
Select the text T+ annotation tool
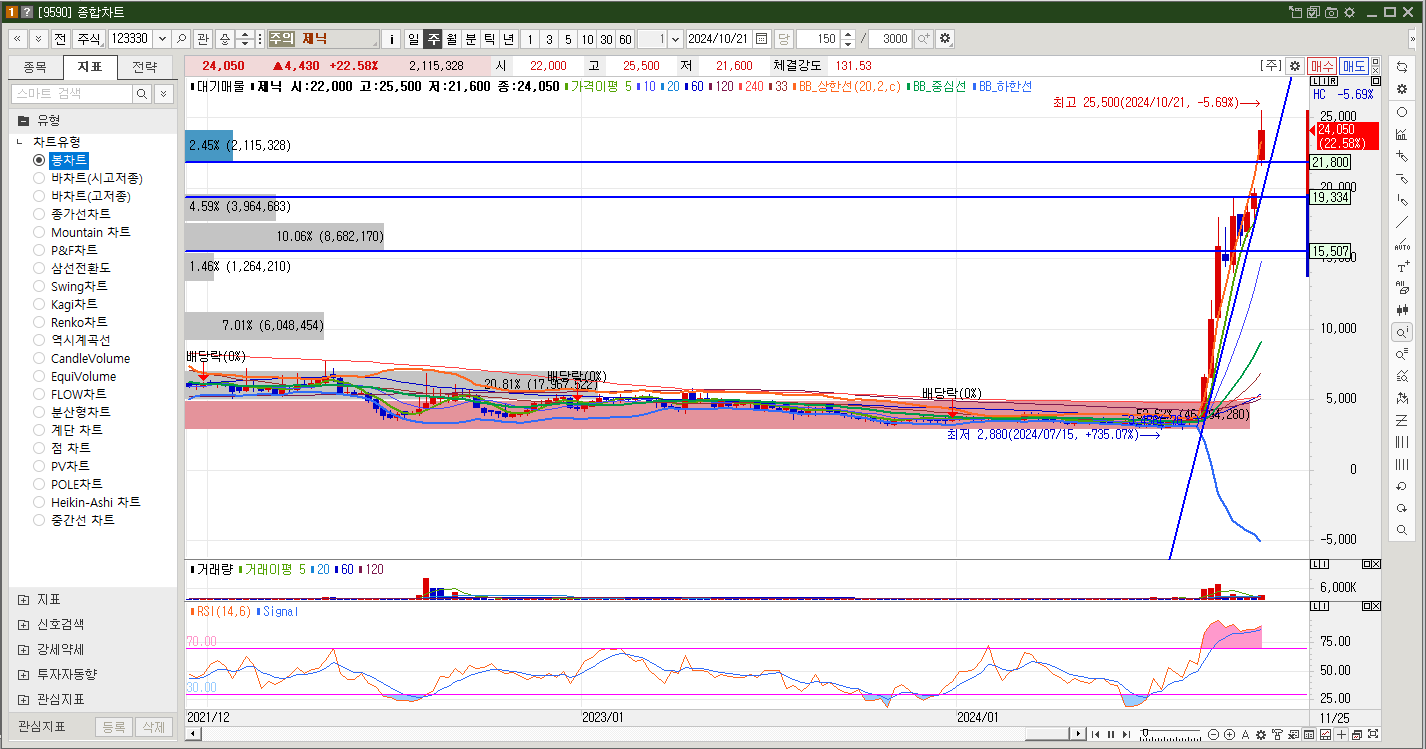(x=1401, y=266)
